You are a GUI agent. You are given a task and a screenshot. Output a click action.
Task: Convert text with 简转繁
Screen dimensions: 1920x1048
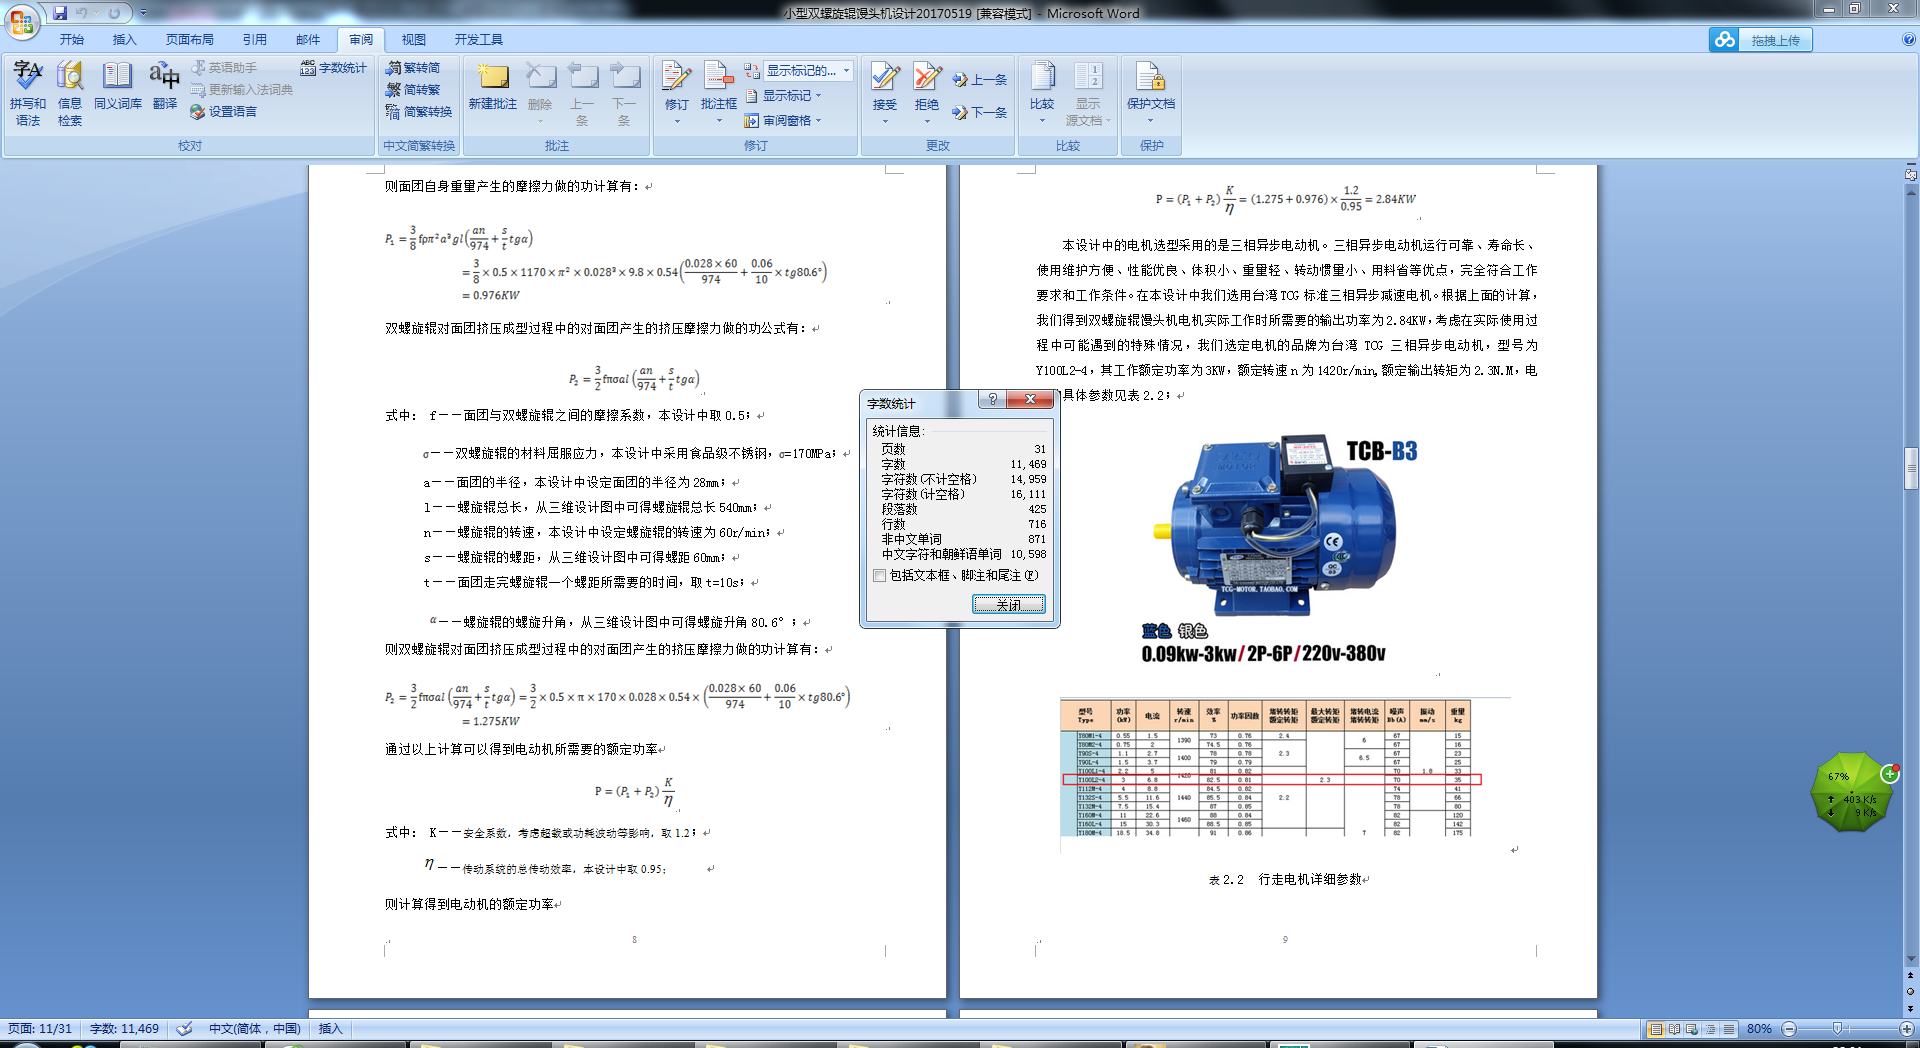[x=413, y=90]
